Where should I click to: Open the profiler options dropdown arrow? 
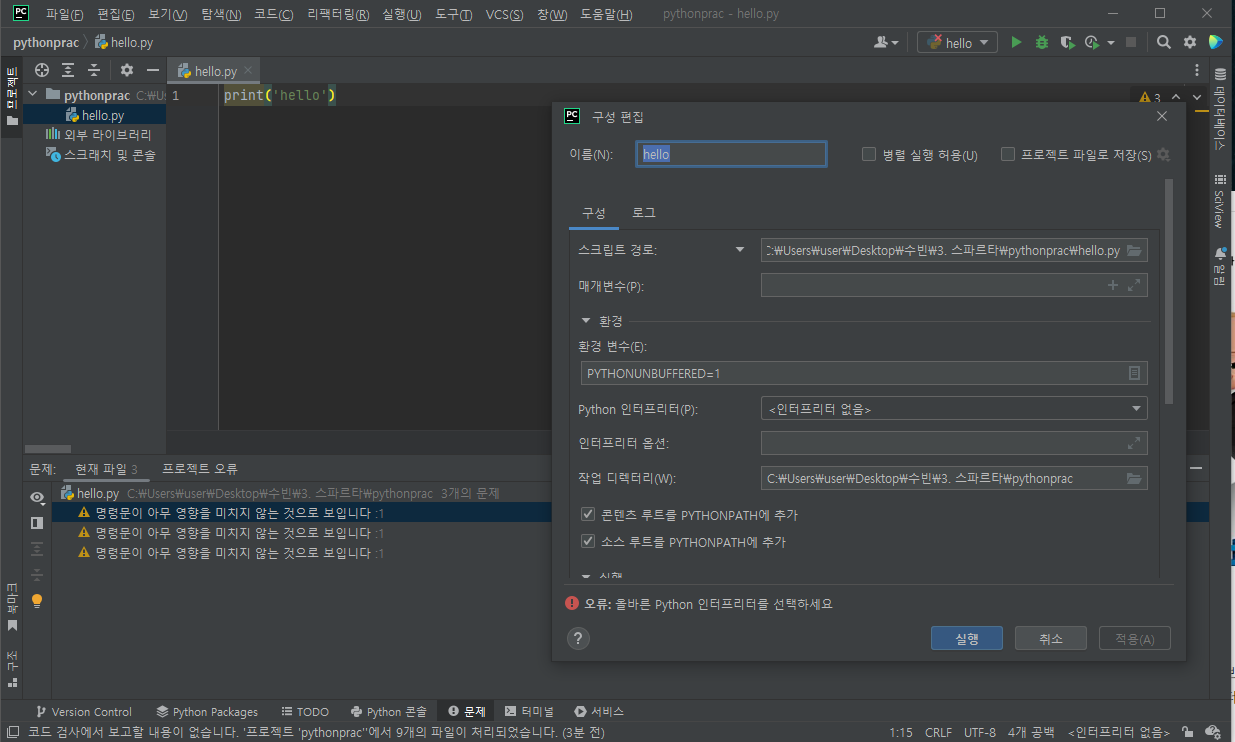(1111, 43)
